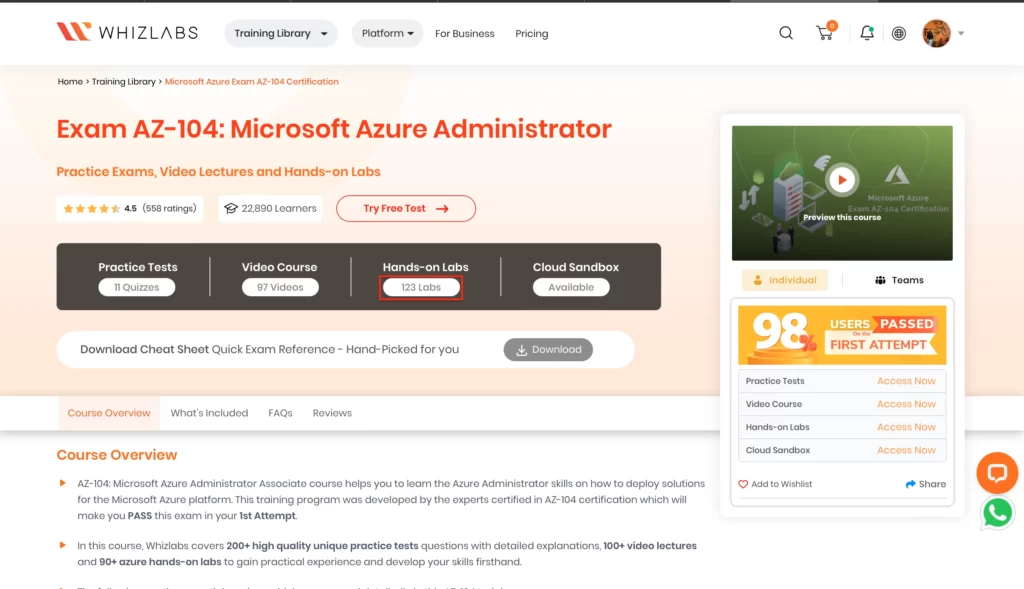This screenshot has width=1024, height=589.
Task: Click the 11 Quizzes pill
Action: click(136, 287)
